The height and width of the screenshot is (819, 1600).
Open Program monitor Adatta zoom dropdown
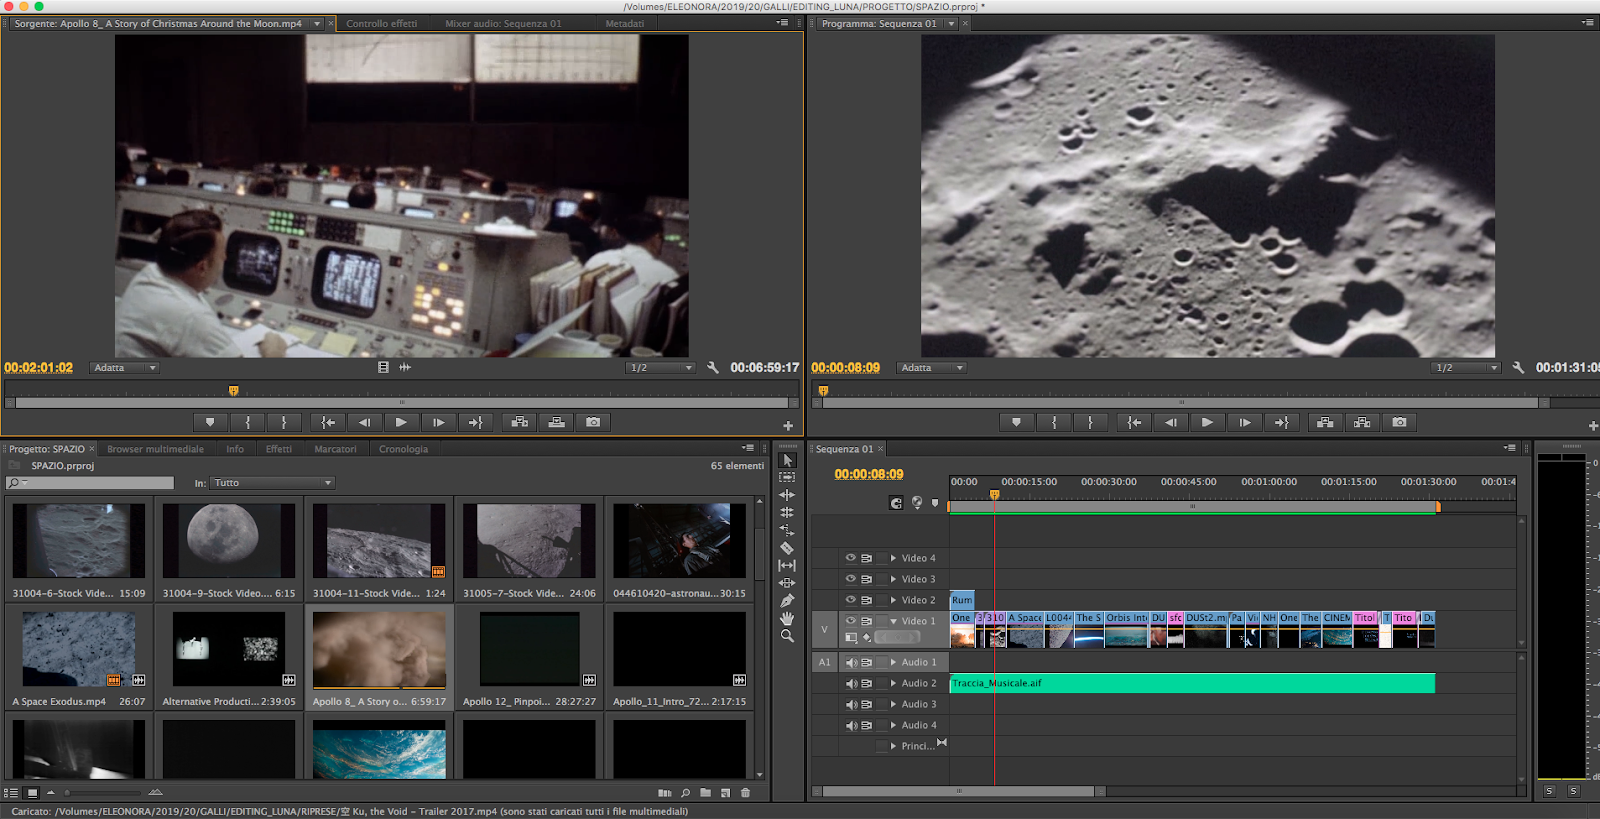coord(931,368)
